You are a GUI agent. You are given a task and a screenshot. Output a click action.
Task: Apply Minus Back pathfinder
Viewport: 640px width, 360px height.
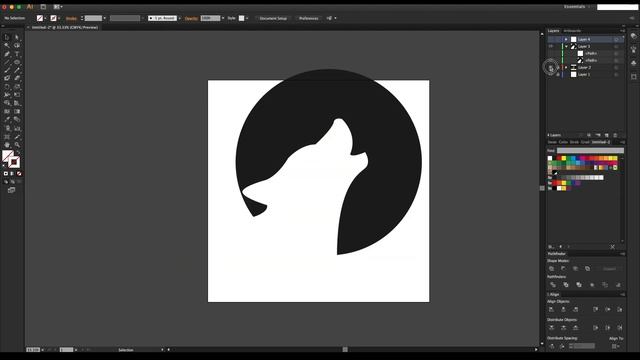point(618,284)
